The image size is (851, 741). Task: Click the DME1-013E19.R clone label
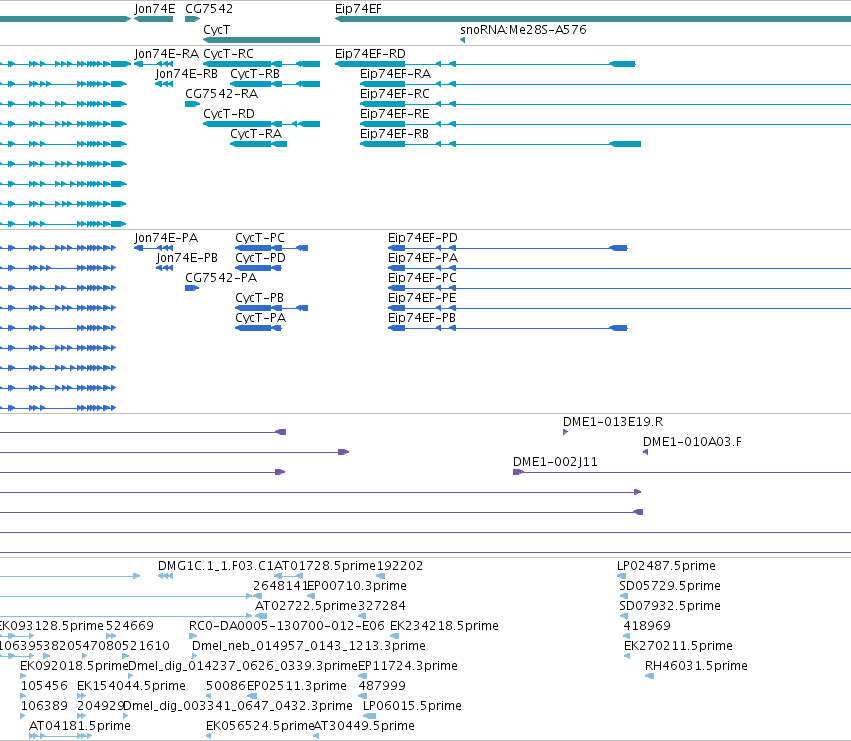tap(613, 422)
